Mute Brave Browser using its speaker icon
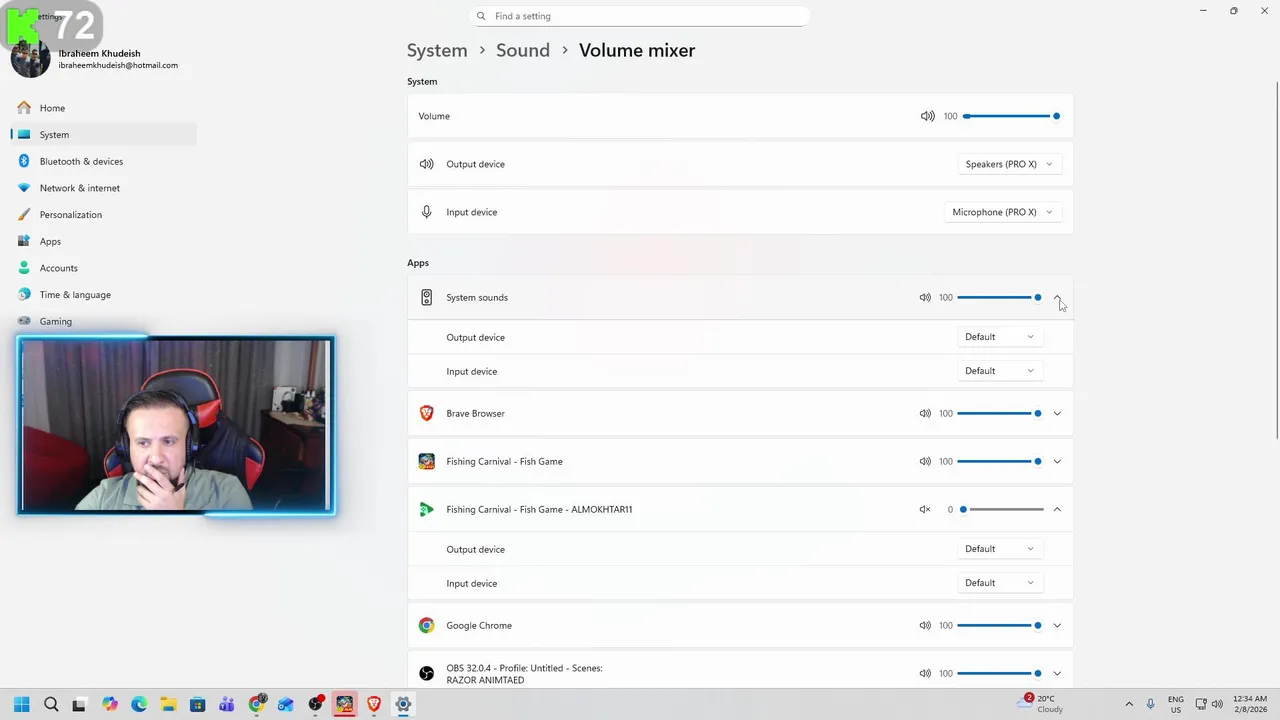This screenshot has width=1280, height=720. [x=925, y=413]
